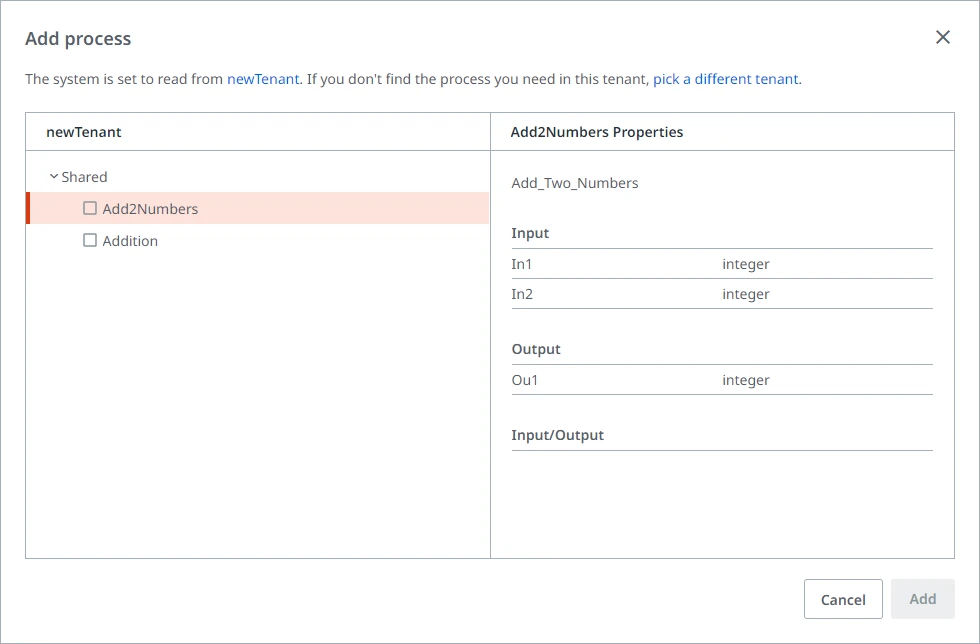This screenshot has height=644, width=980.
Task: Select the Addition process label
Action: (130, 241)
